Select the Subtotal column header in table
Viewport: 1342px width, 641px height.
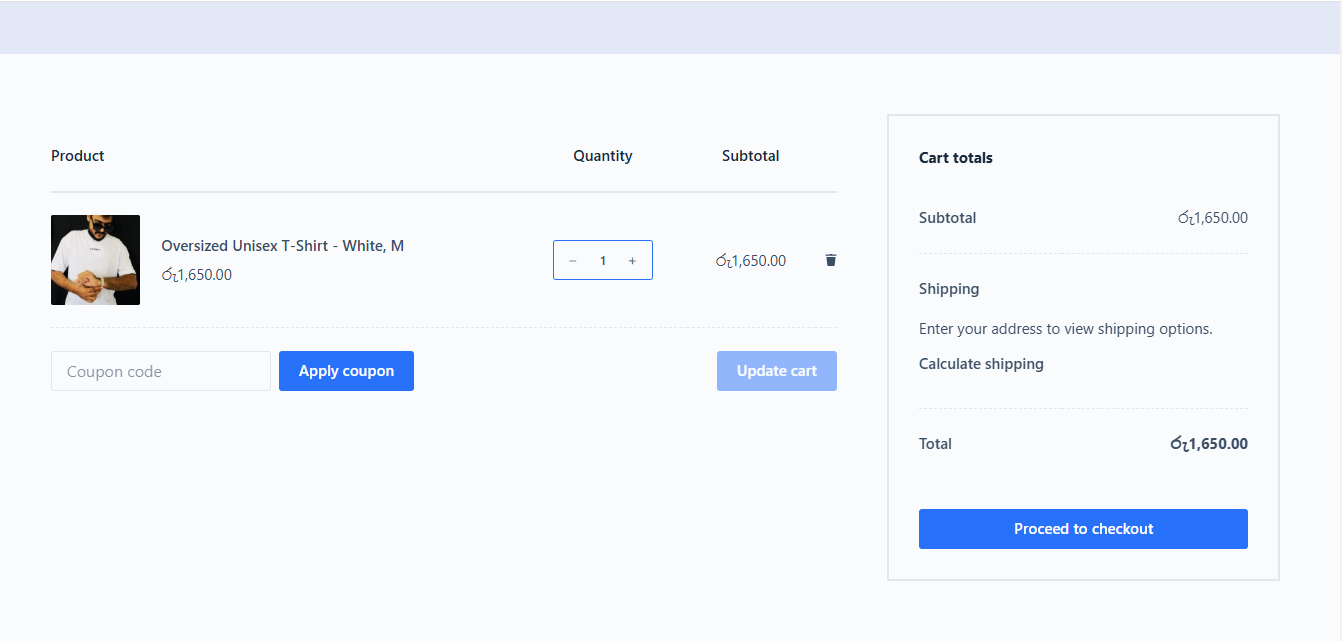pos(750,156)
